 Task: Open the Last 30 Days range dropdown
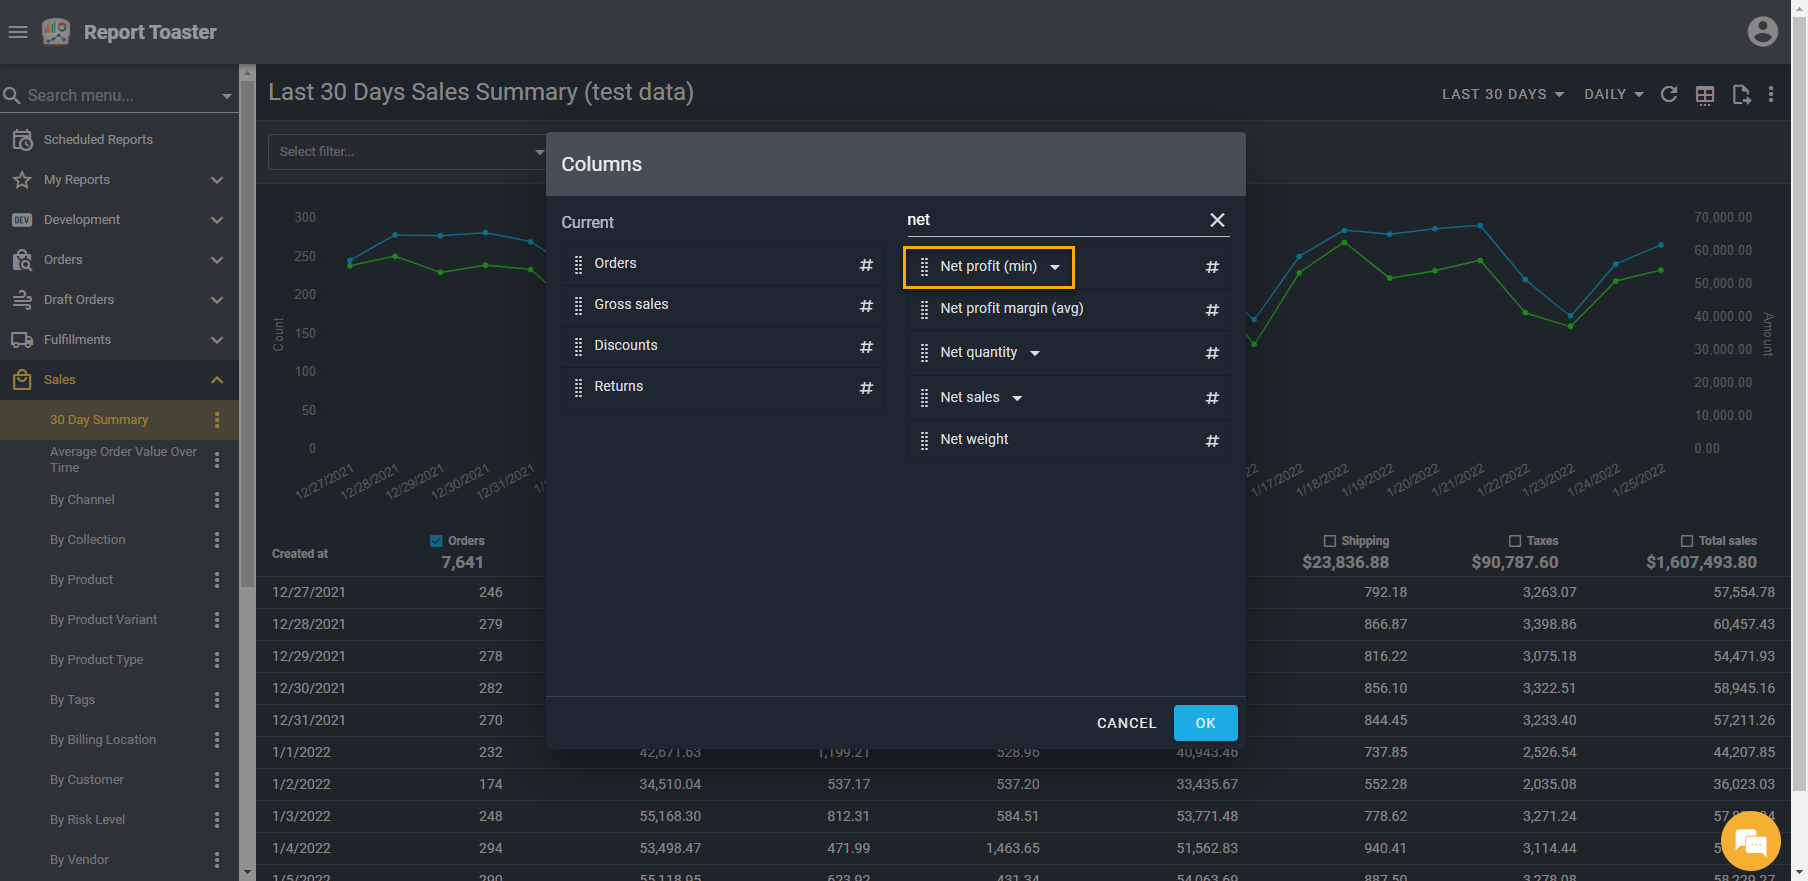tap(1502, 94)
